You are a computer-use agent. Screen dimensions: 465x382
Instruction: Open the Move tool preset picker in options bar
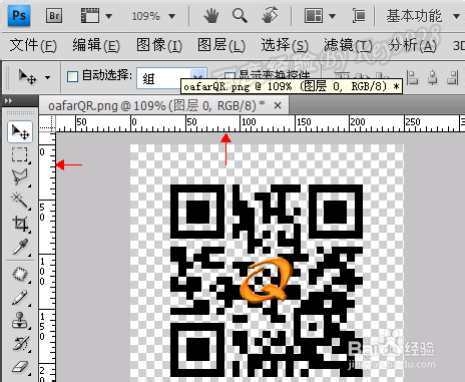[x=27, y=77]
